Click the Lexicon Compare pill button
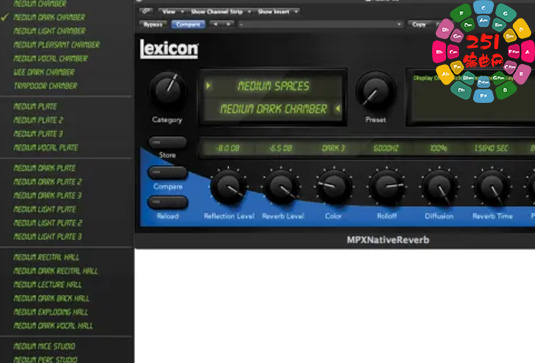The image size is (535, 363). [168, 172]
